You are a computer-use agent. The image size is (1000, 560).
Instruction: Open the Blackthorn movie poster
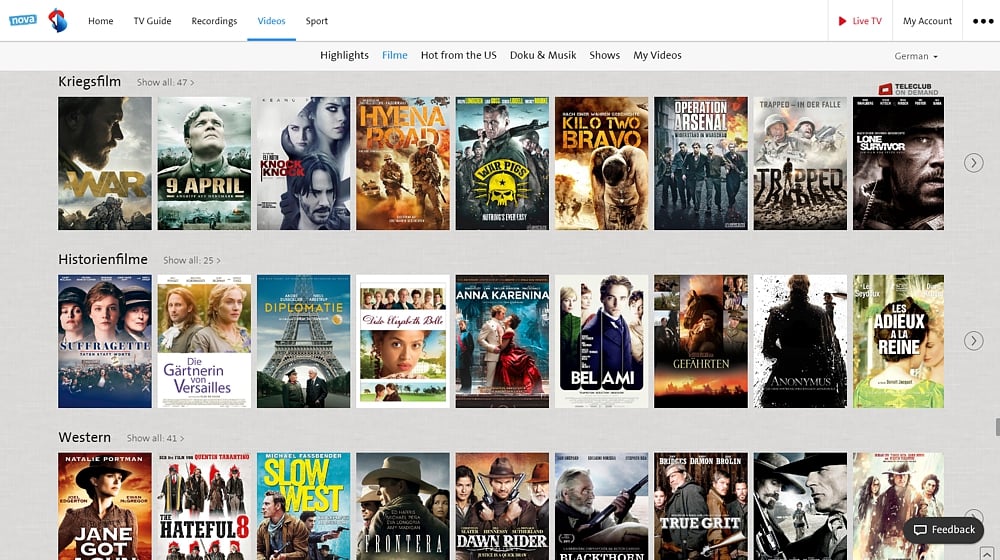[601, 506]
